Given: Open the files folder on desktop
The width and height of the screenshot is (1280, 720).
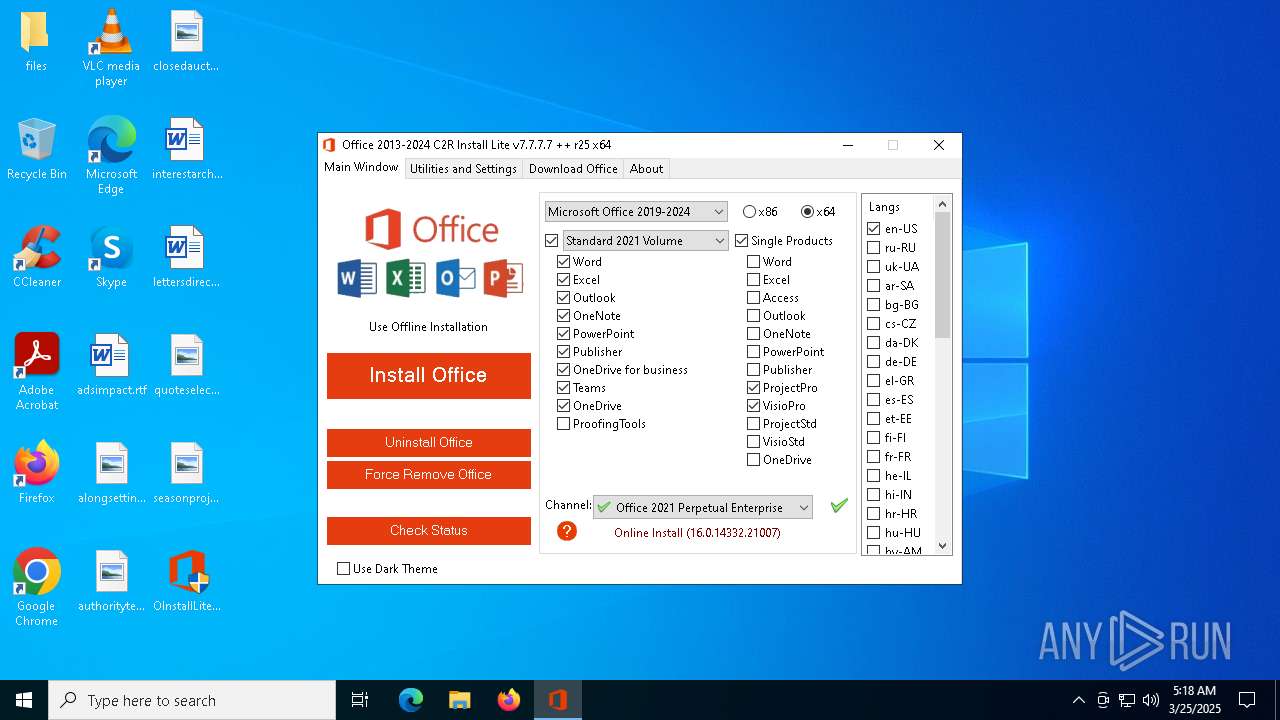Looking at the screenshot, I should tap(36, 41).
